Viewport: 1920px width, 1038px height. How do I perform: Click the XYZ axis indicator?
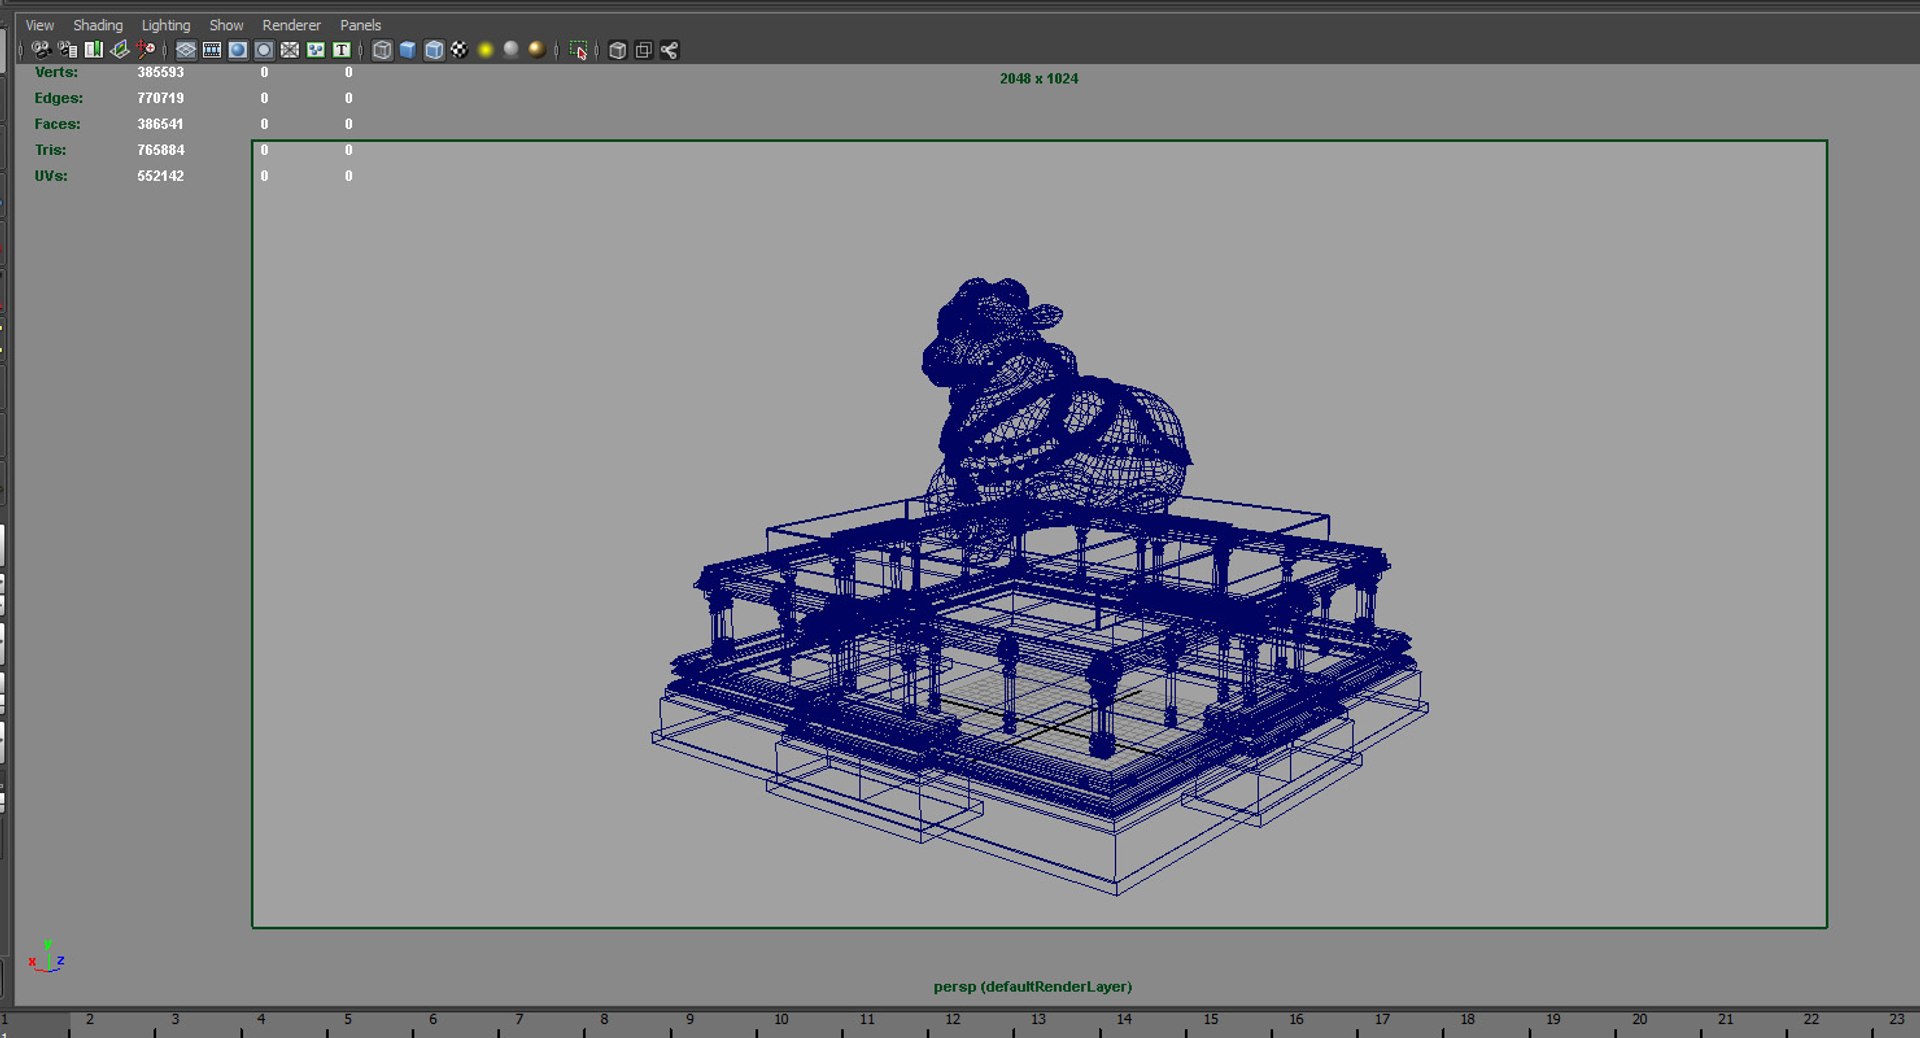47,957
